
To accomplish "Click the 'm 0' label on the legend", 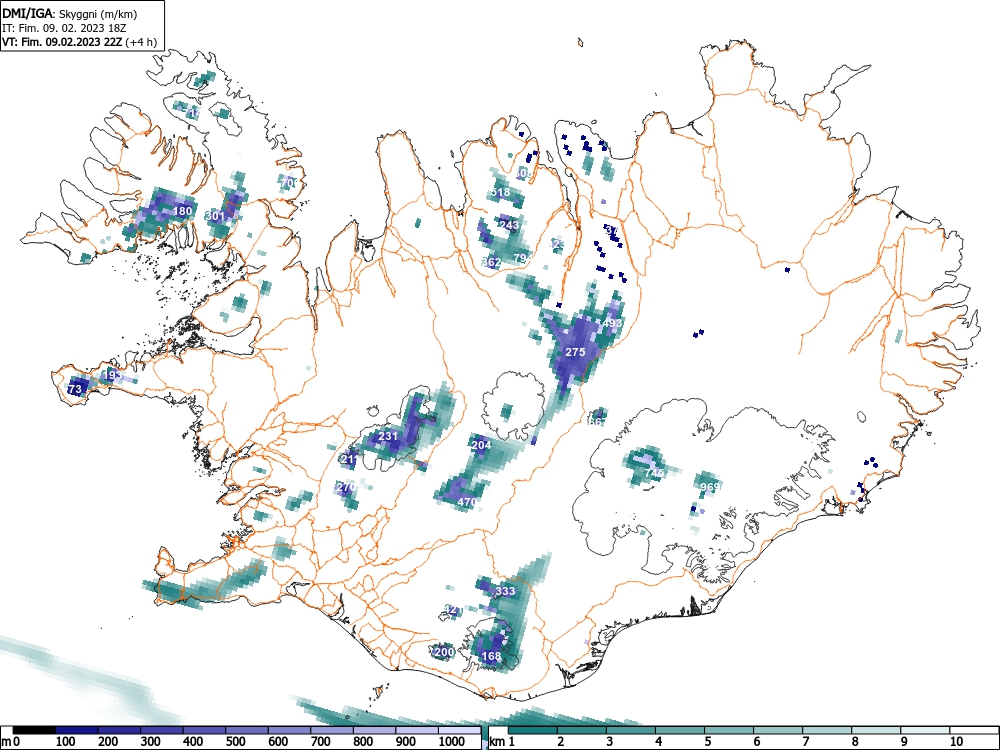I will (x=11, y=742).
